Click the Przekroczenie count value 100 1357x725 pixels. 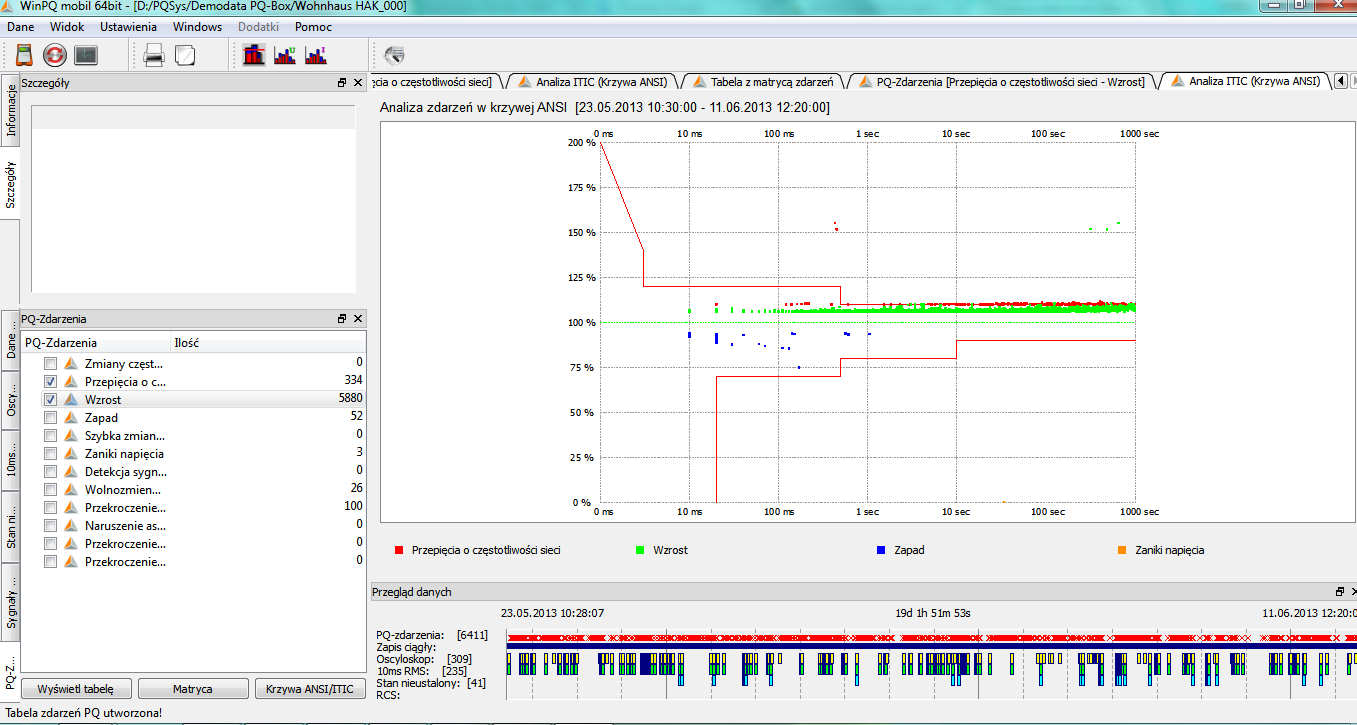pyautogui.click(x=353, y=506)
